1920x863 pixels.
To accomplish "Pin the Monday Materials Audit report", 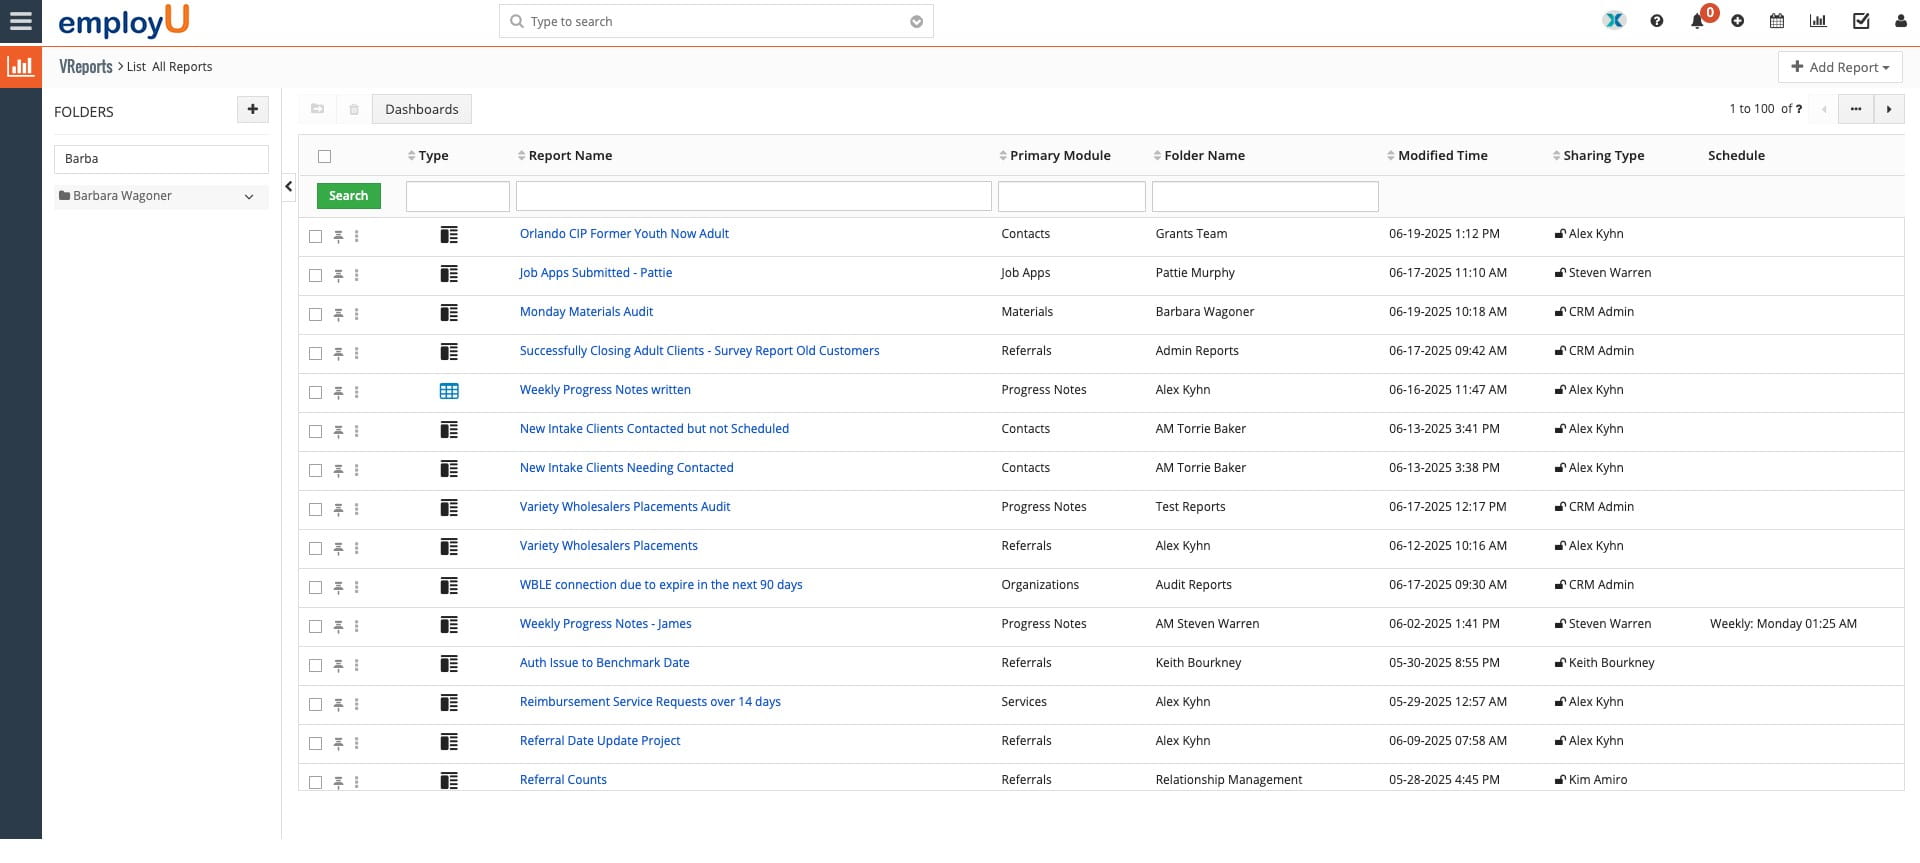I will [x=338, y=314].
